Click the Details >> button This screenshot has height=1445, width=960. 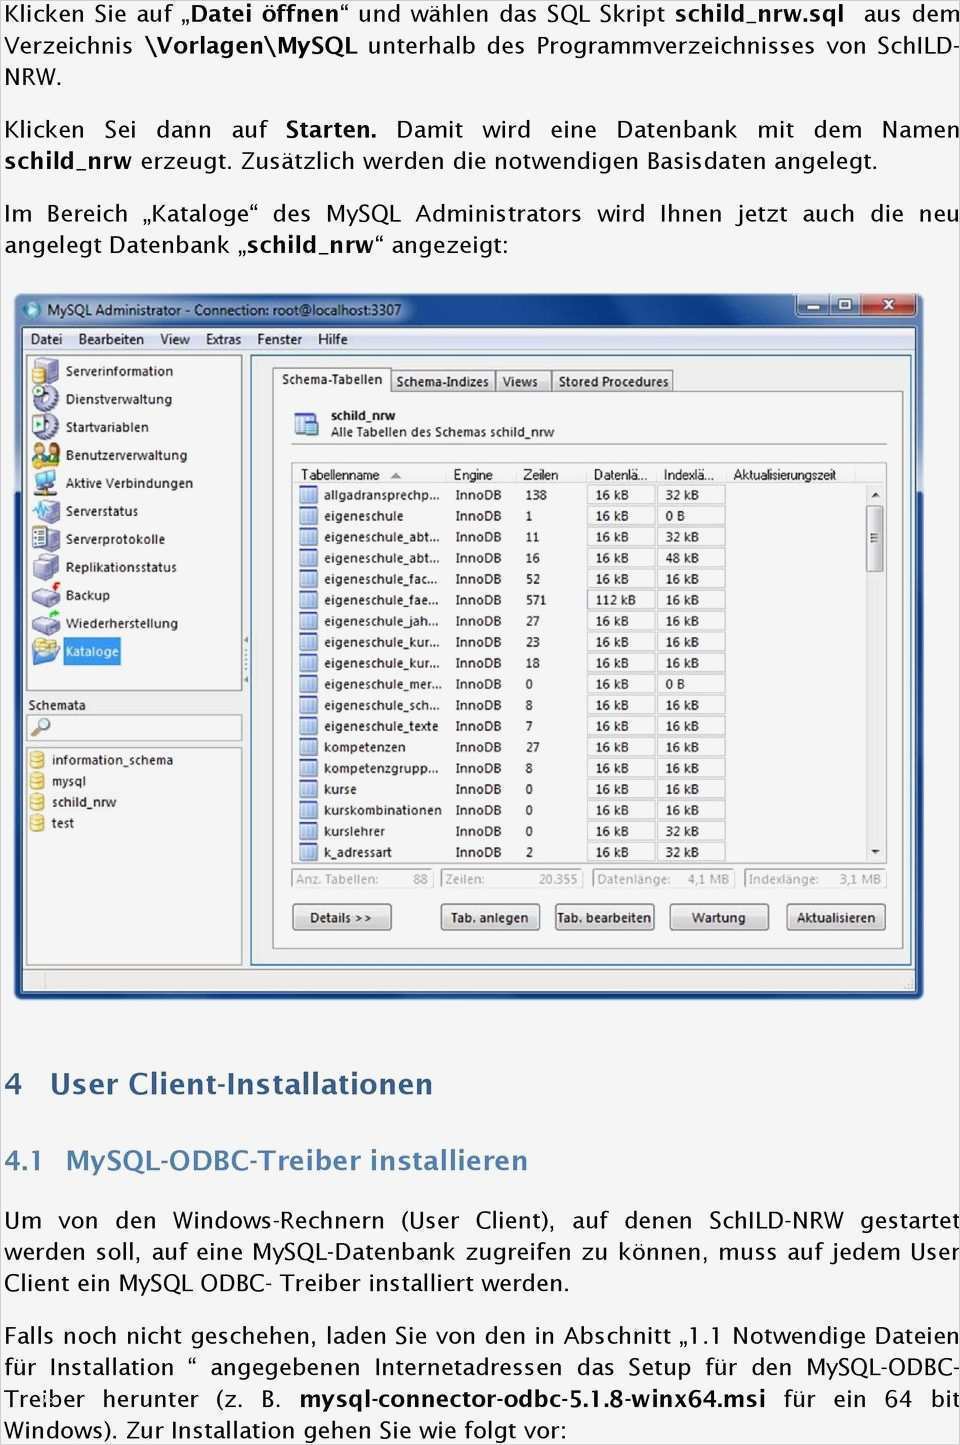point(341,918)
